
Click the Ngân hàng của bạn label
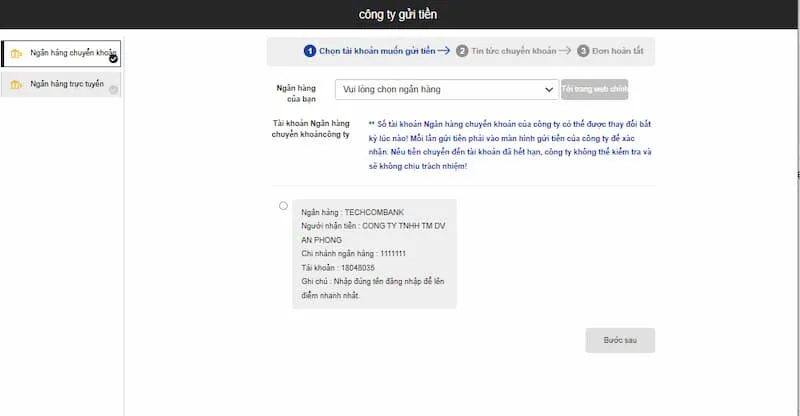[x=297, y=93]
